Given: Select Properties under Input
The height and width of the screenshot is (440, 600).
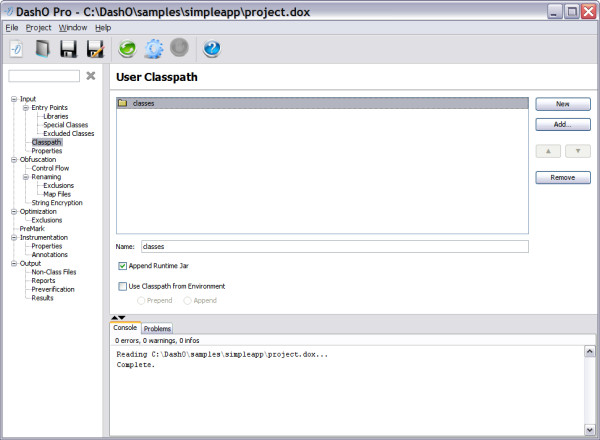Looking at the screenshot, I should point(47,151).
